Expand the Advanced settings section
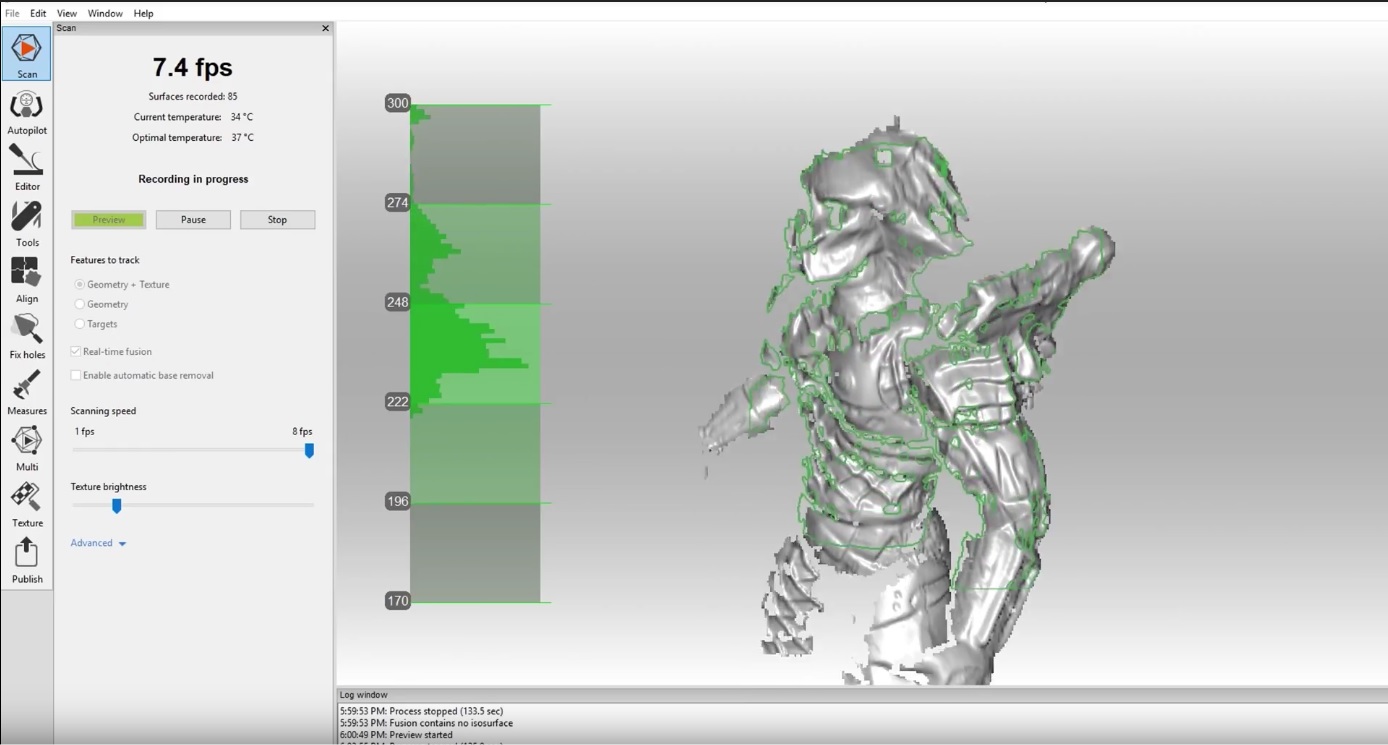The height and width of the screenshot is (745, 1388). coord(98,543)
